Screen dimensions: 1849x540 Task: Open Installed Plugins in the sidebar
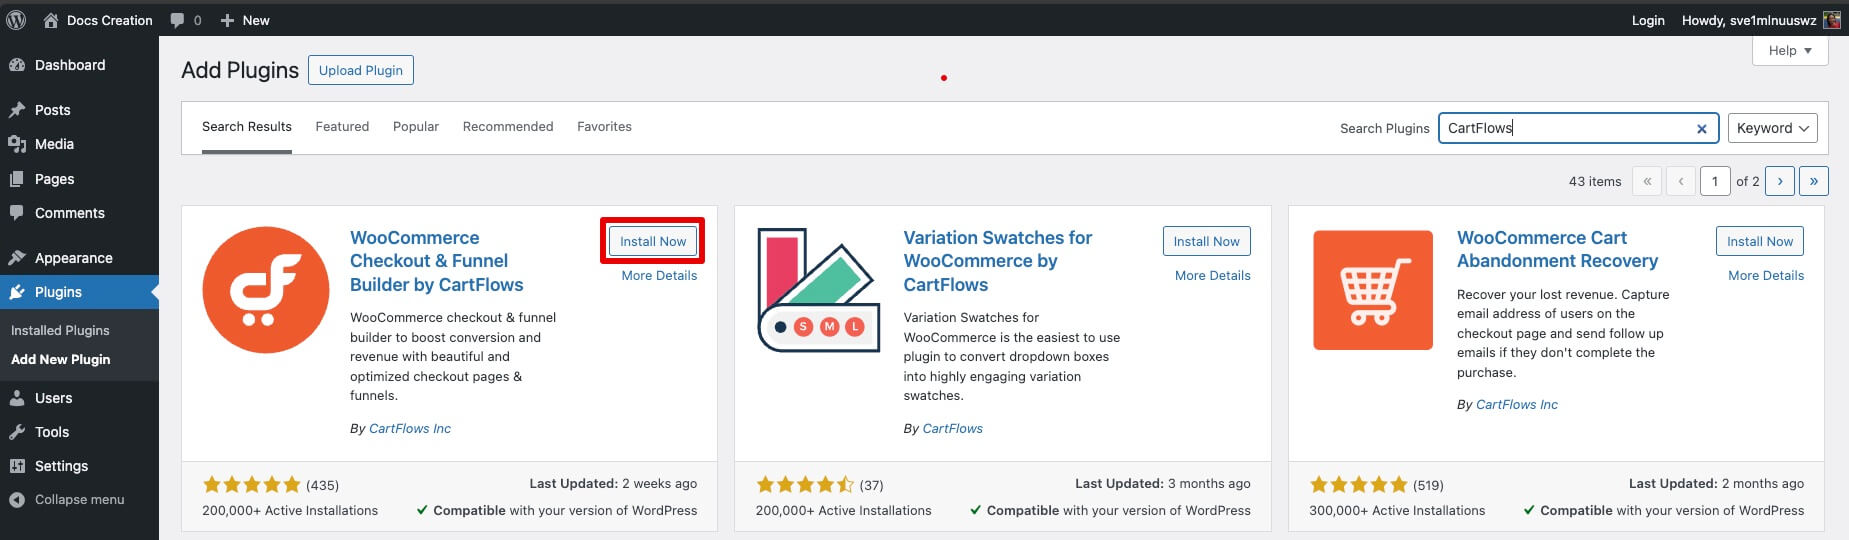click(x=60, y=330)
